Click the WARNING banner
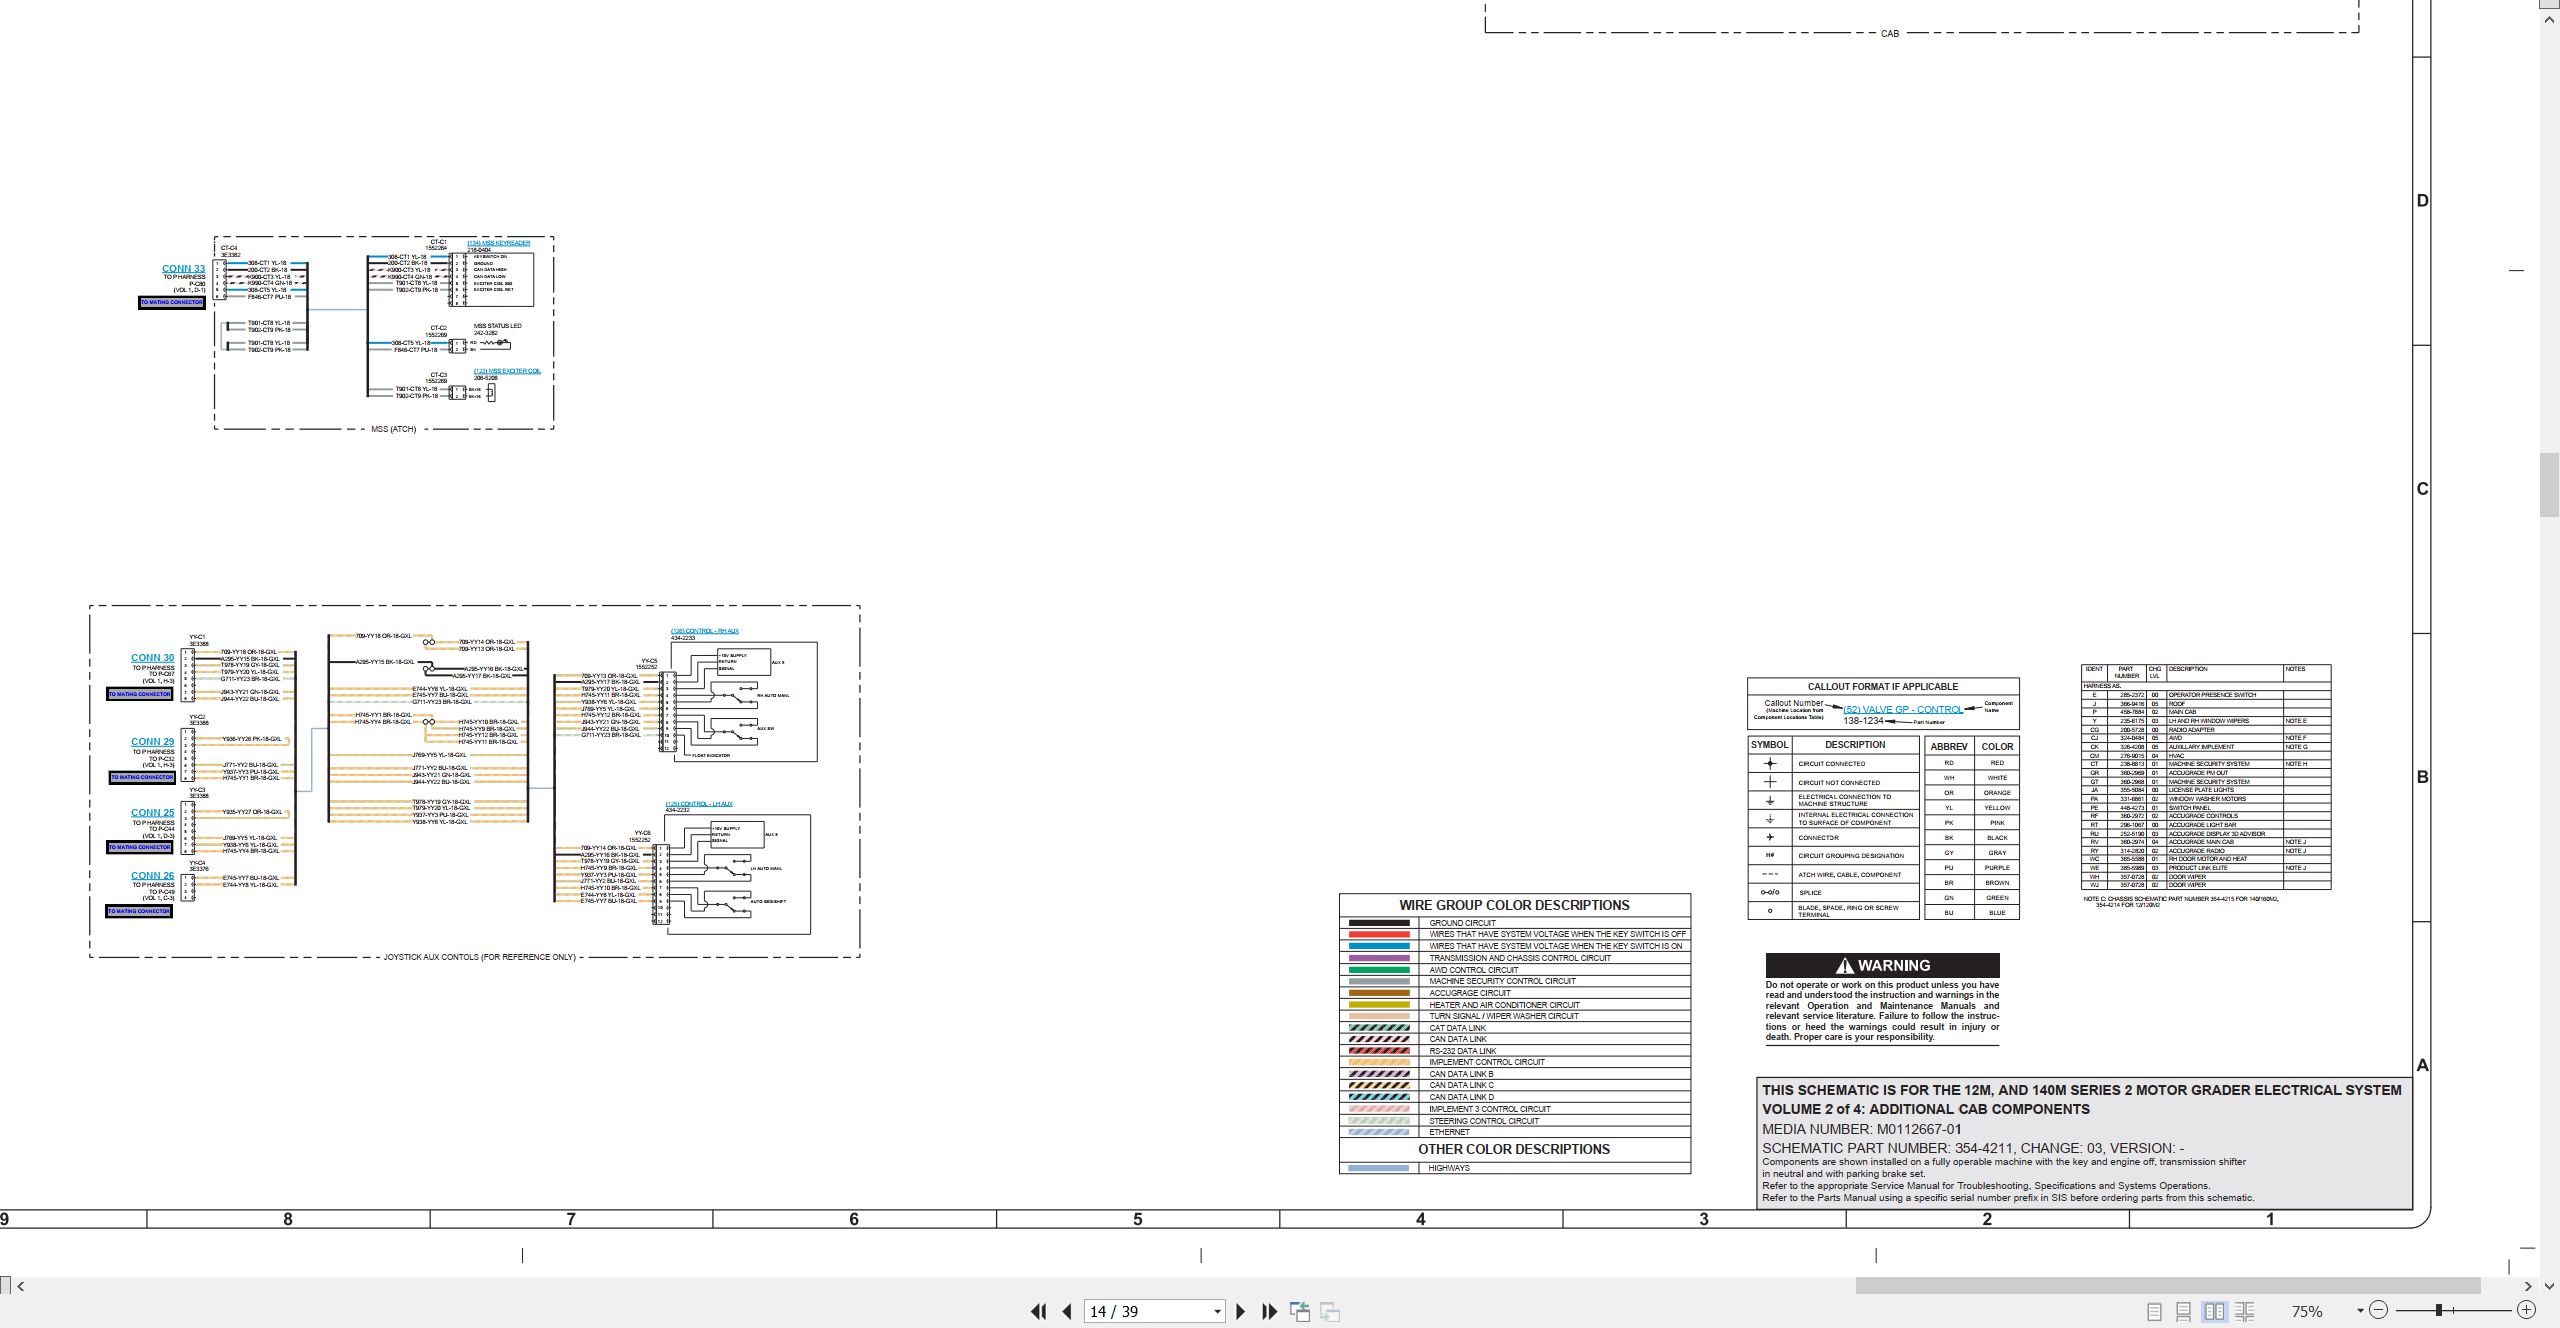The width and height of the screenshot is (2560, 1328). coord(1882,965)
